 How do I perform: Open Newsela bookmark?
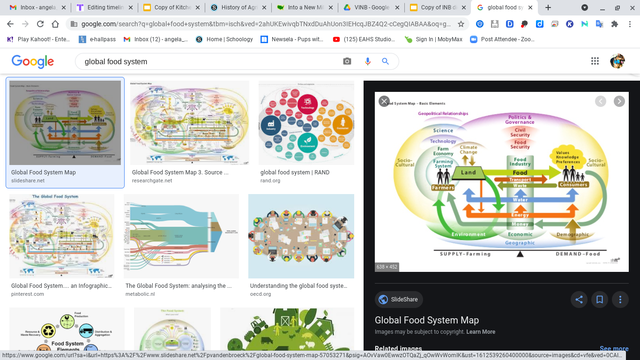pos(292,39)
